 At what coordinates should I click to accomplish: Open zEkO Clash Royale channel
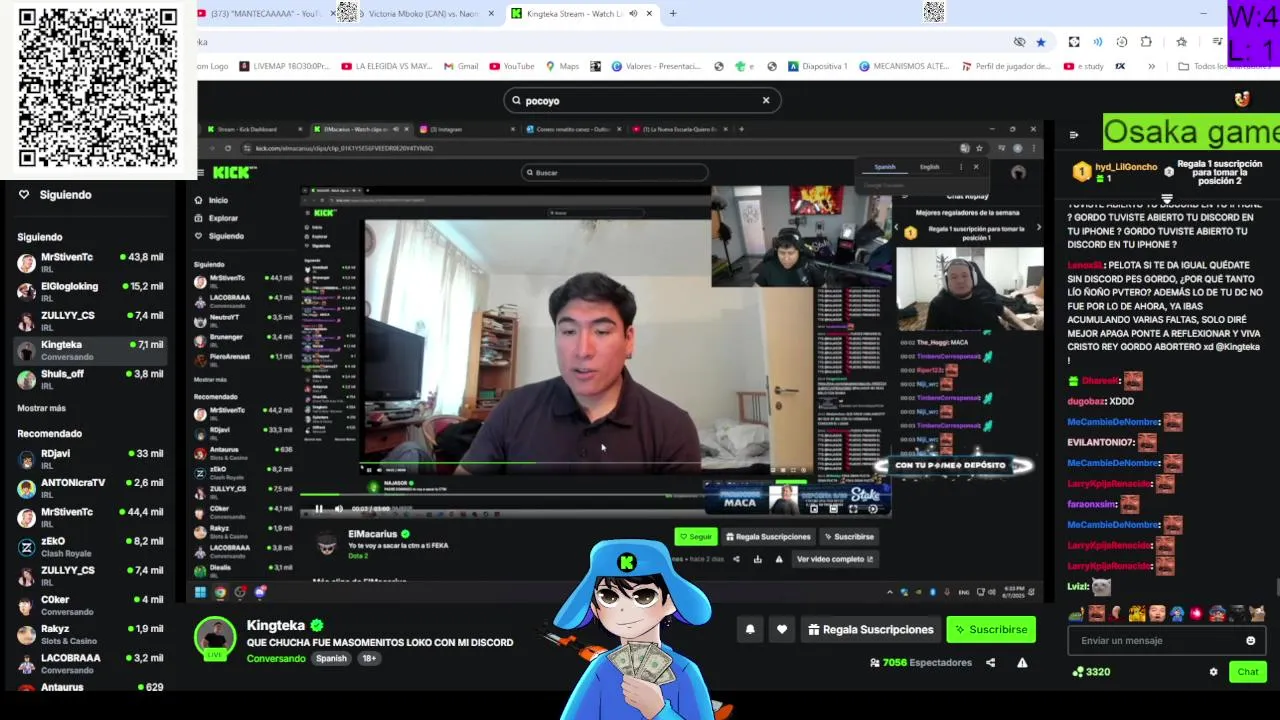(91, 546)
